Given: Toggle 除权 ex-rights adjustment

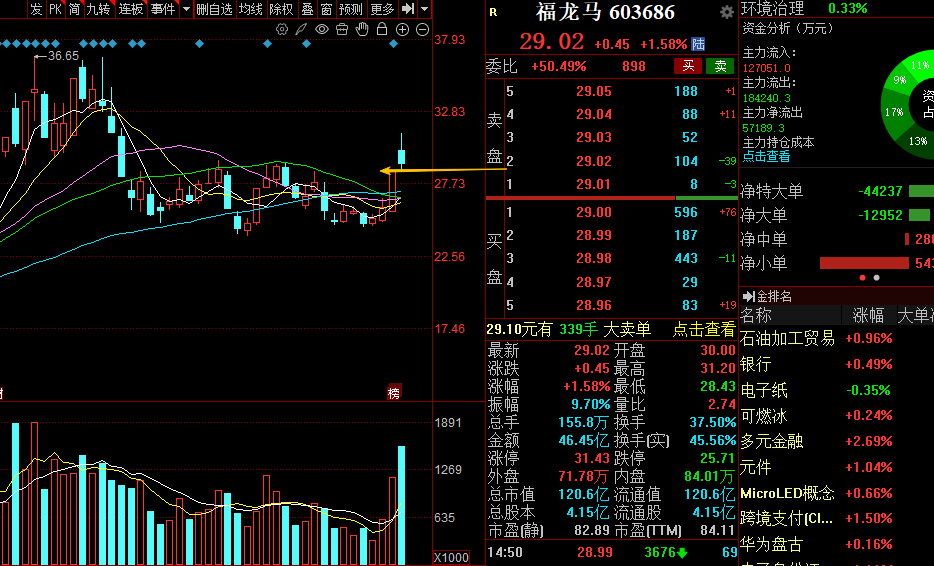Looking at the screenshot, I should click(x=281, y=9).
